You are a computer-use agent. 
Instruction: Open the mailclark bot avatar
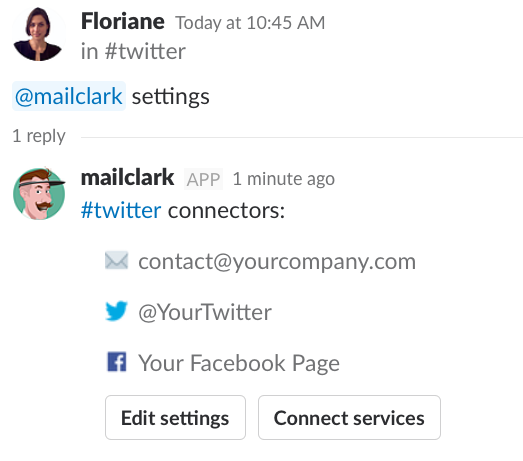pos(39,194)
